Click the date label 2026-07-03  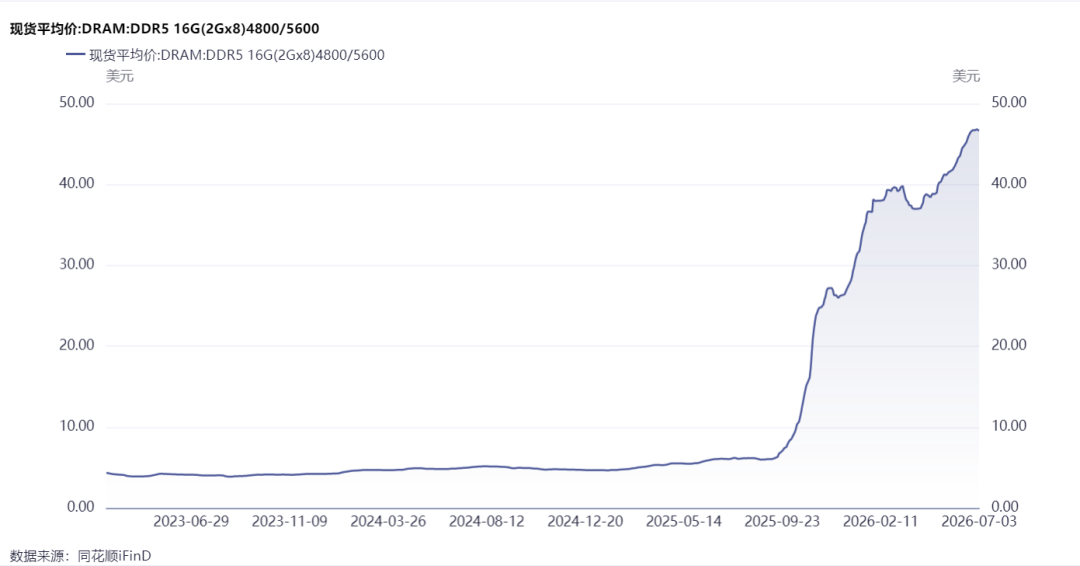pyautogui.click(x=979, y=522)
